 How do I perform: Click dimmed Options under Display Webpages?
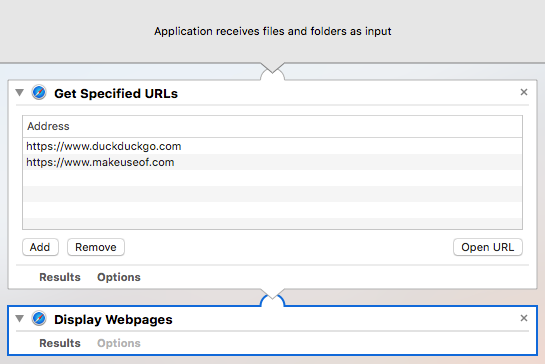click(x=119, y=343)
